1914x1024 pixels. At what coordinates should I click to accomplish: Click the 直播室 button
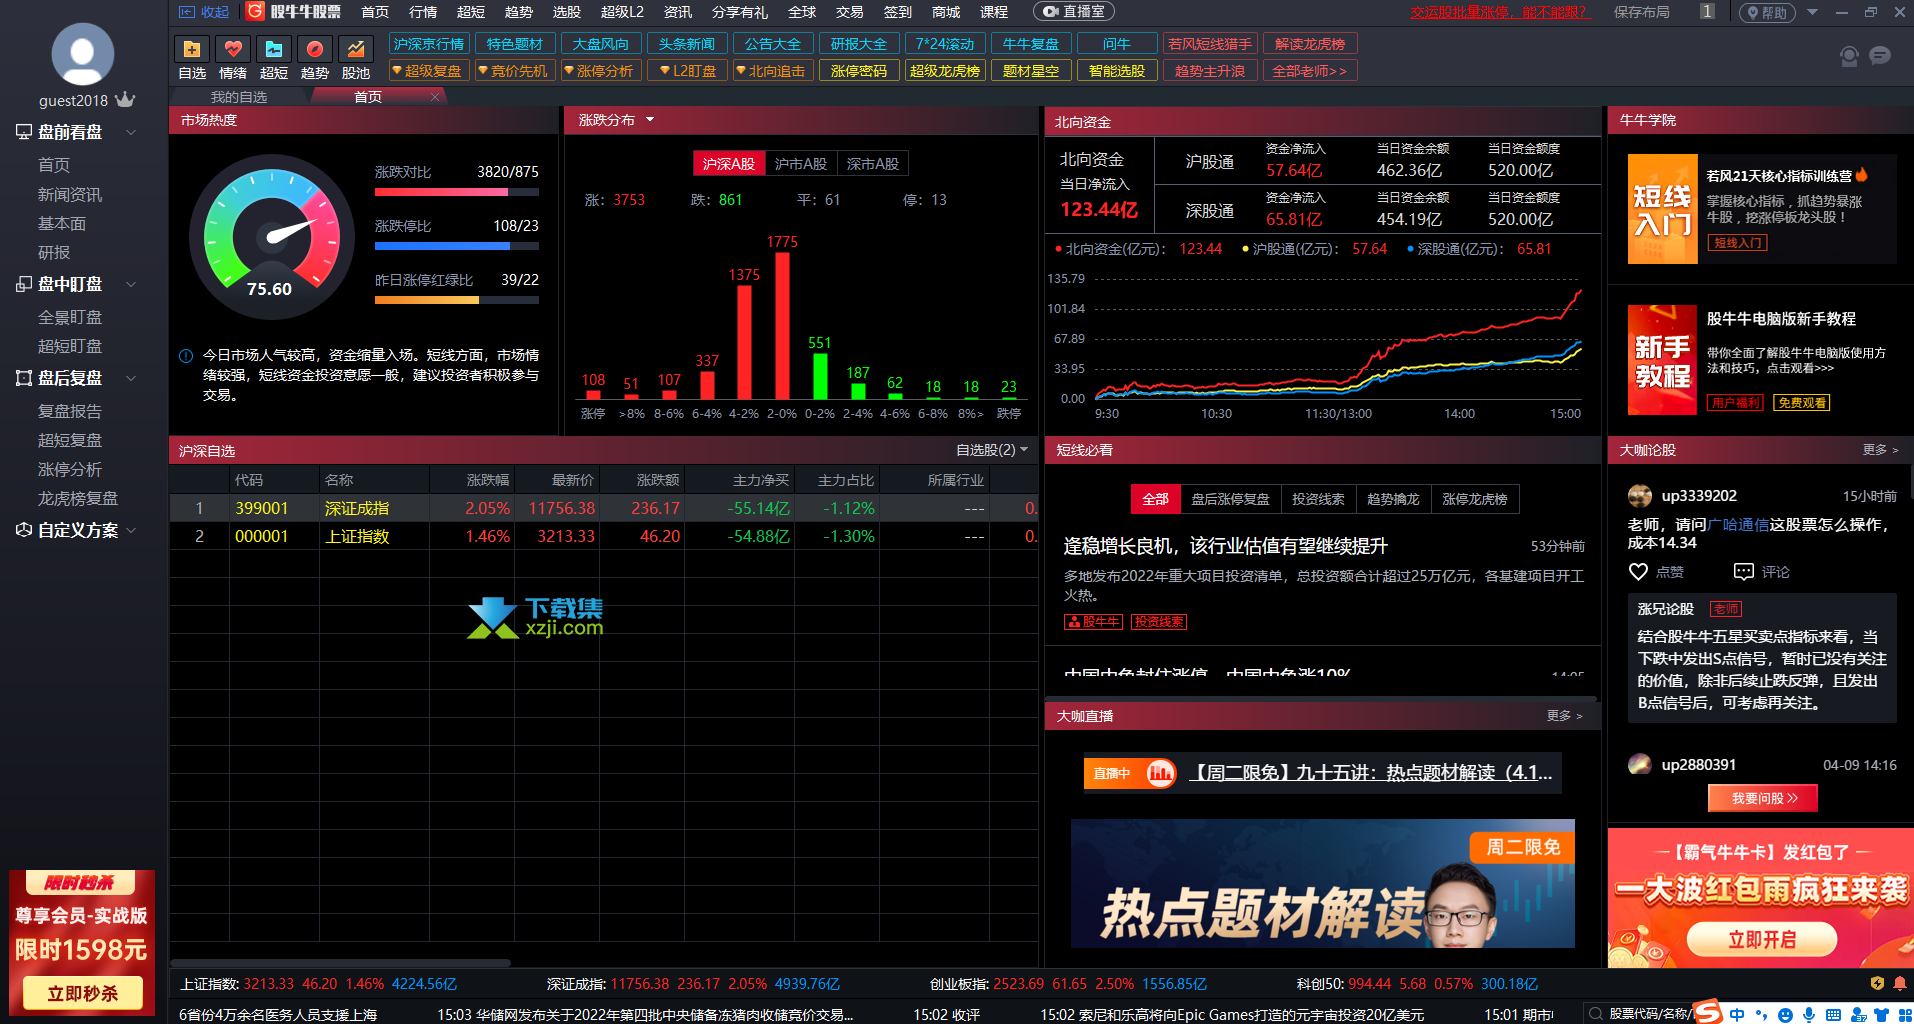(1074, 12)
